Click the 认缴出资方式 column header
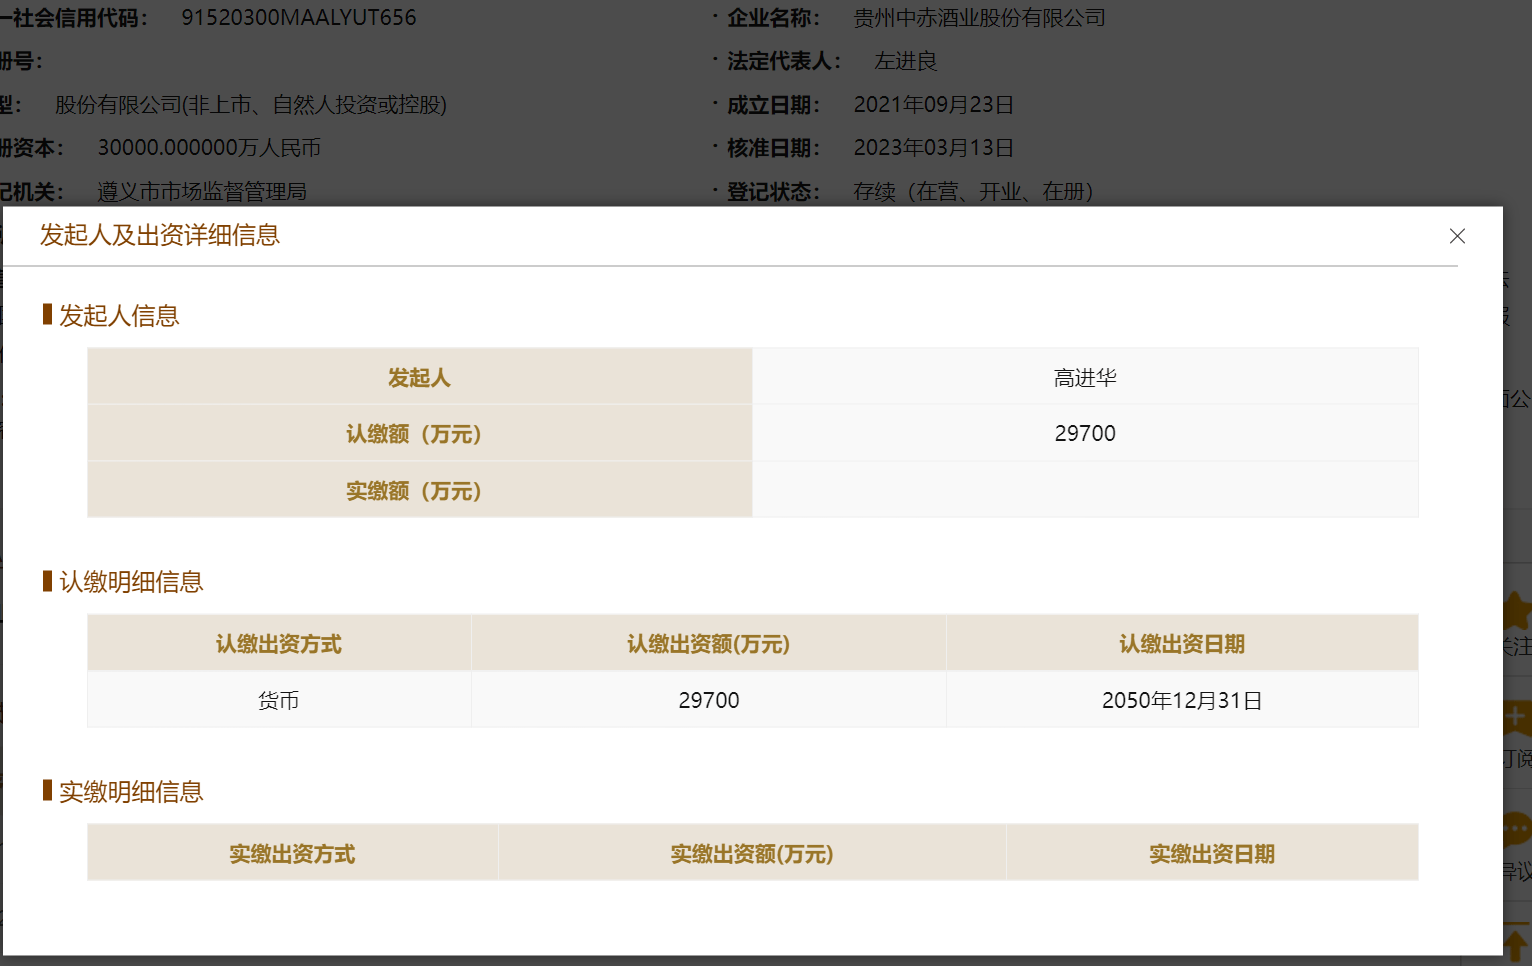Image resolution: width=1532 pixels, height=966 pixels. [279, 643]
